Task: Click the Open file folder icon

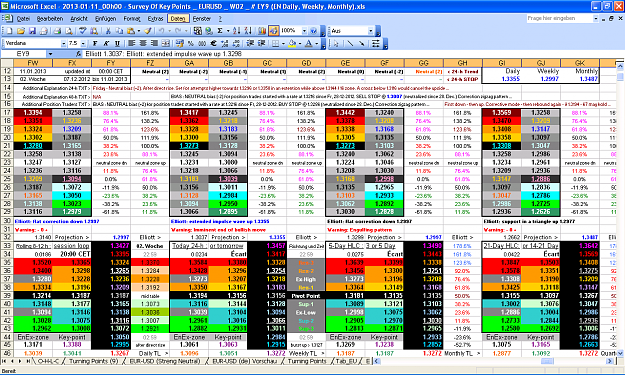Action: (21, 31)
